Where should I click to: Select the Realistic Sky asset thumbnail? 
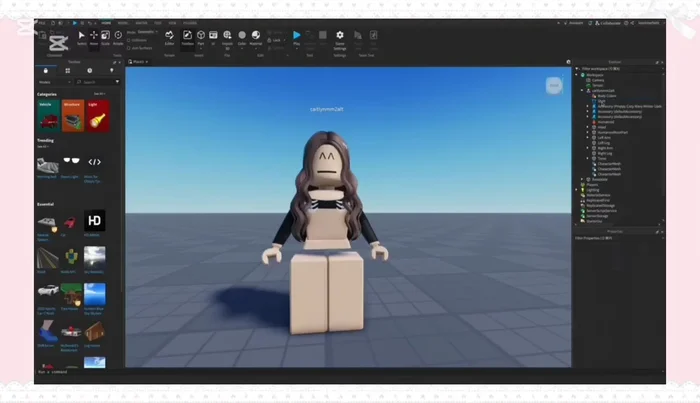(95, 257)
